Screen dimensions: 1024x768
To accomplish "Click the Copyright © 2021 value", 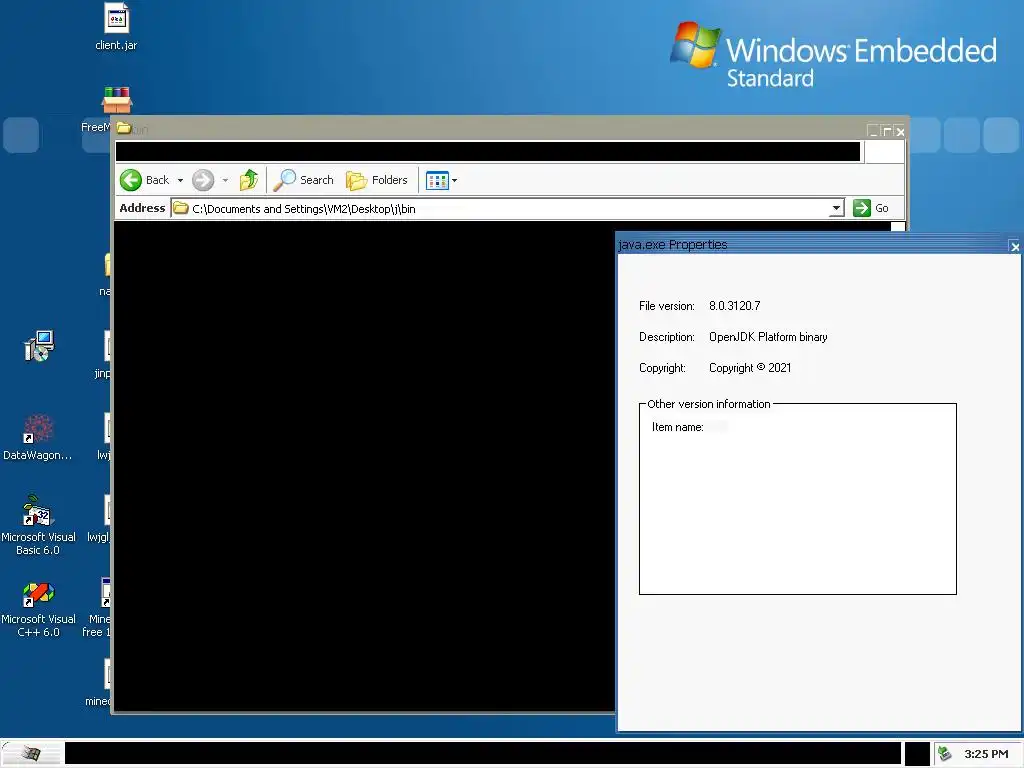I will pos(750,368).
